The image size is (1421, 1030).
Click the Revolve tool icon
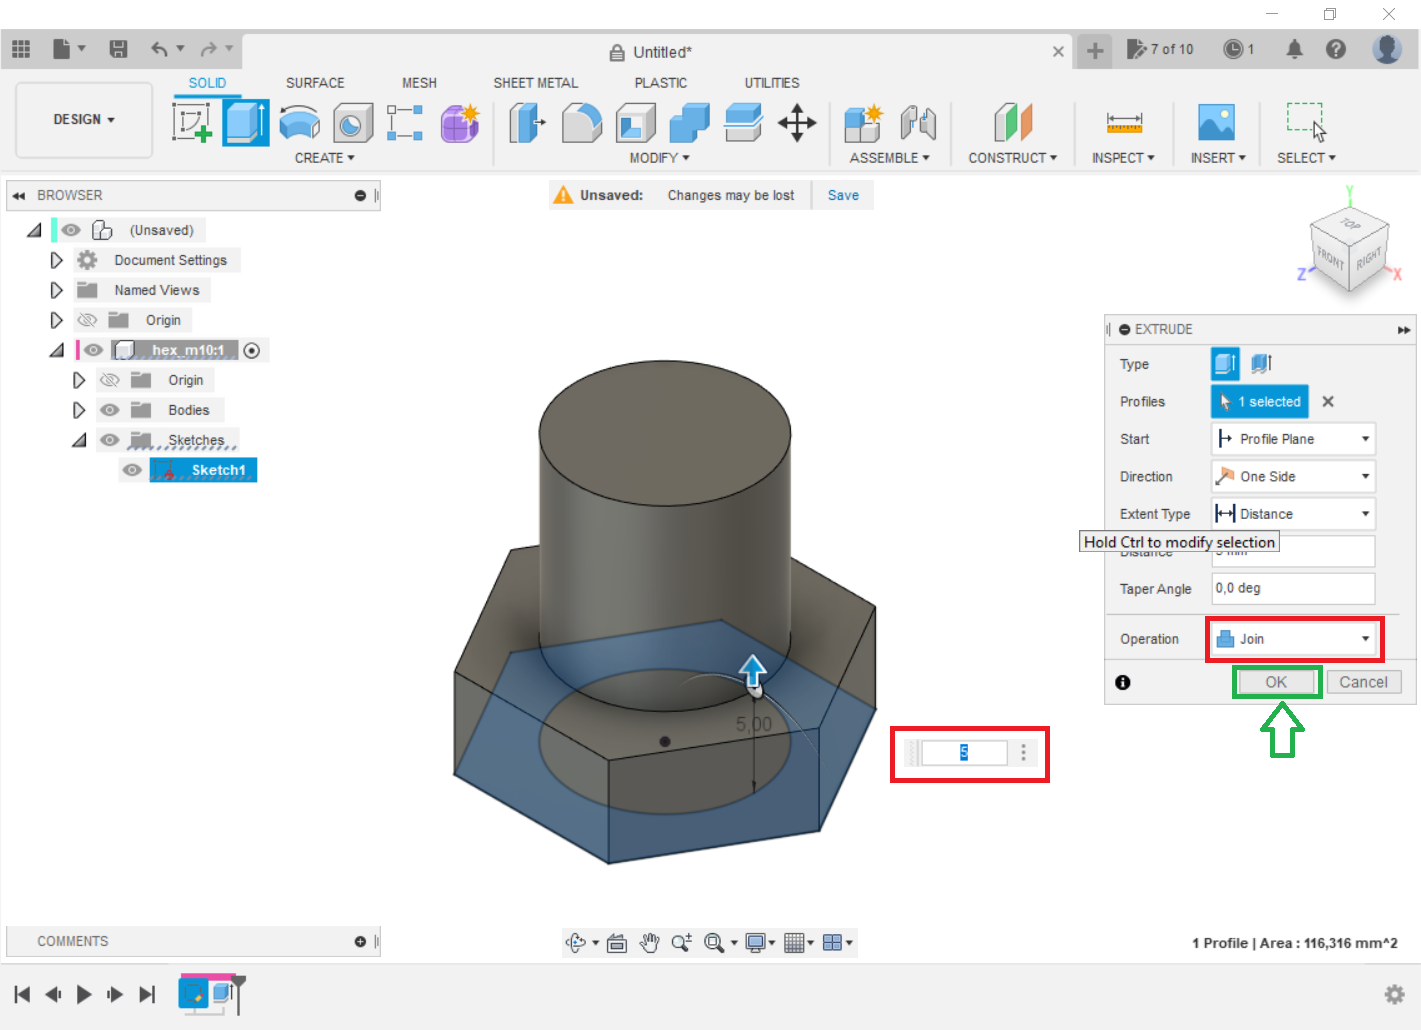point(299,123)
